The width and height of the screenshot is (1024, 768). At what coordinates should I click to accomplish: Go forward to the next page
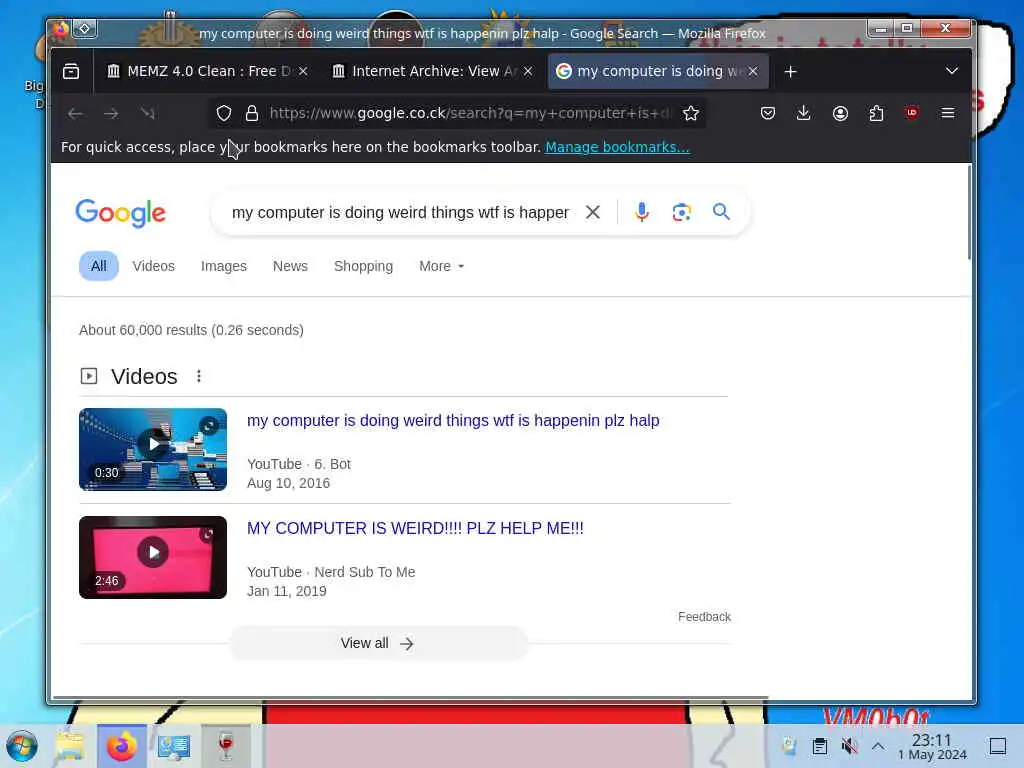pyautogui.click(x=111, y=114)
